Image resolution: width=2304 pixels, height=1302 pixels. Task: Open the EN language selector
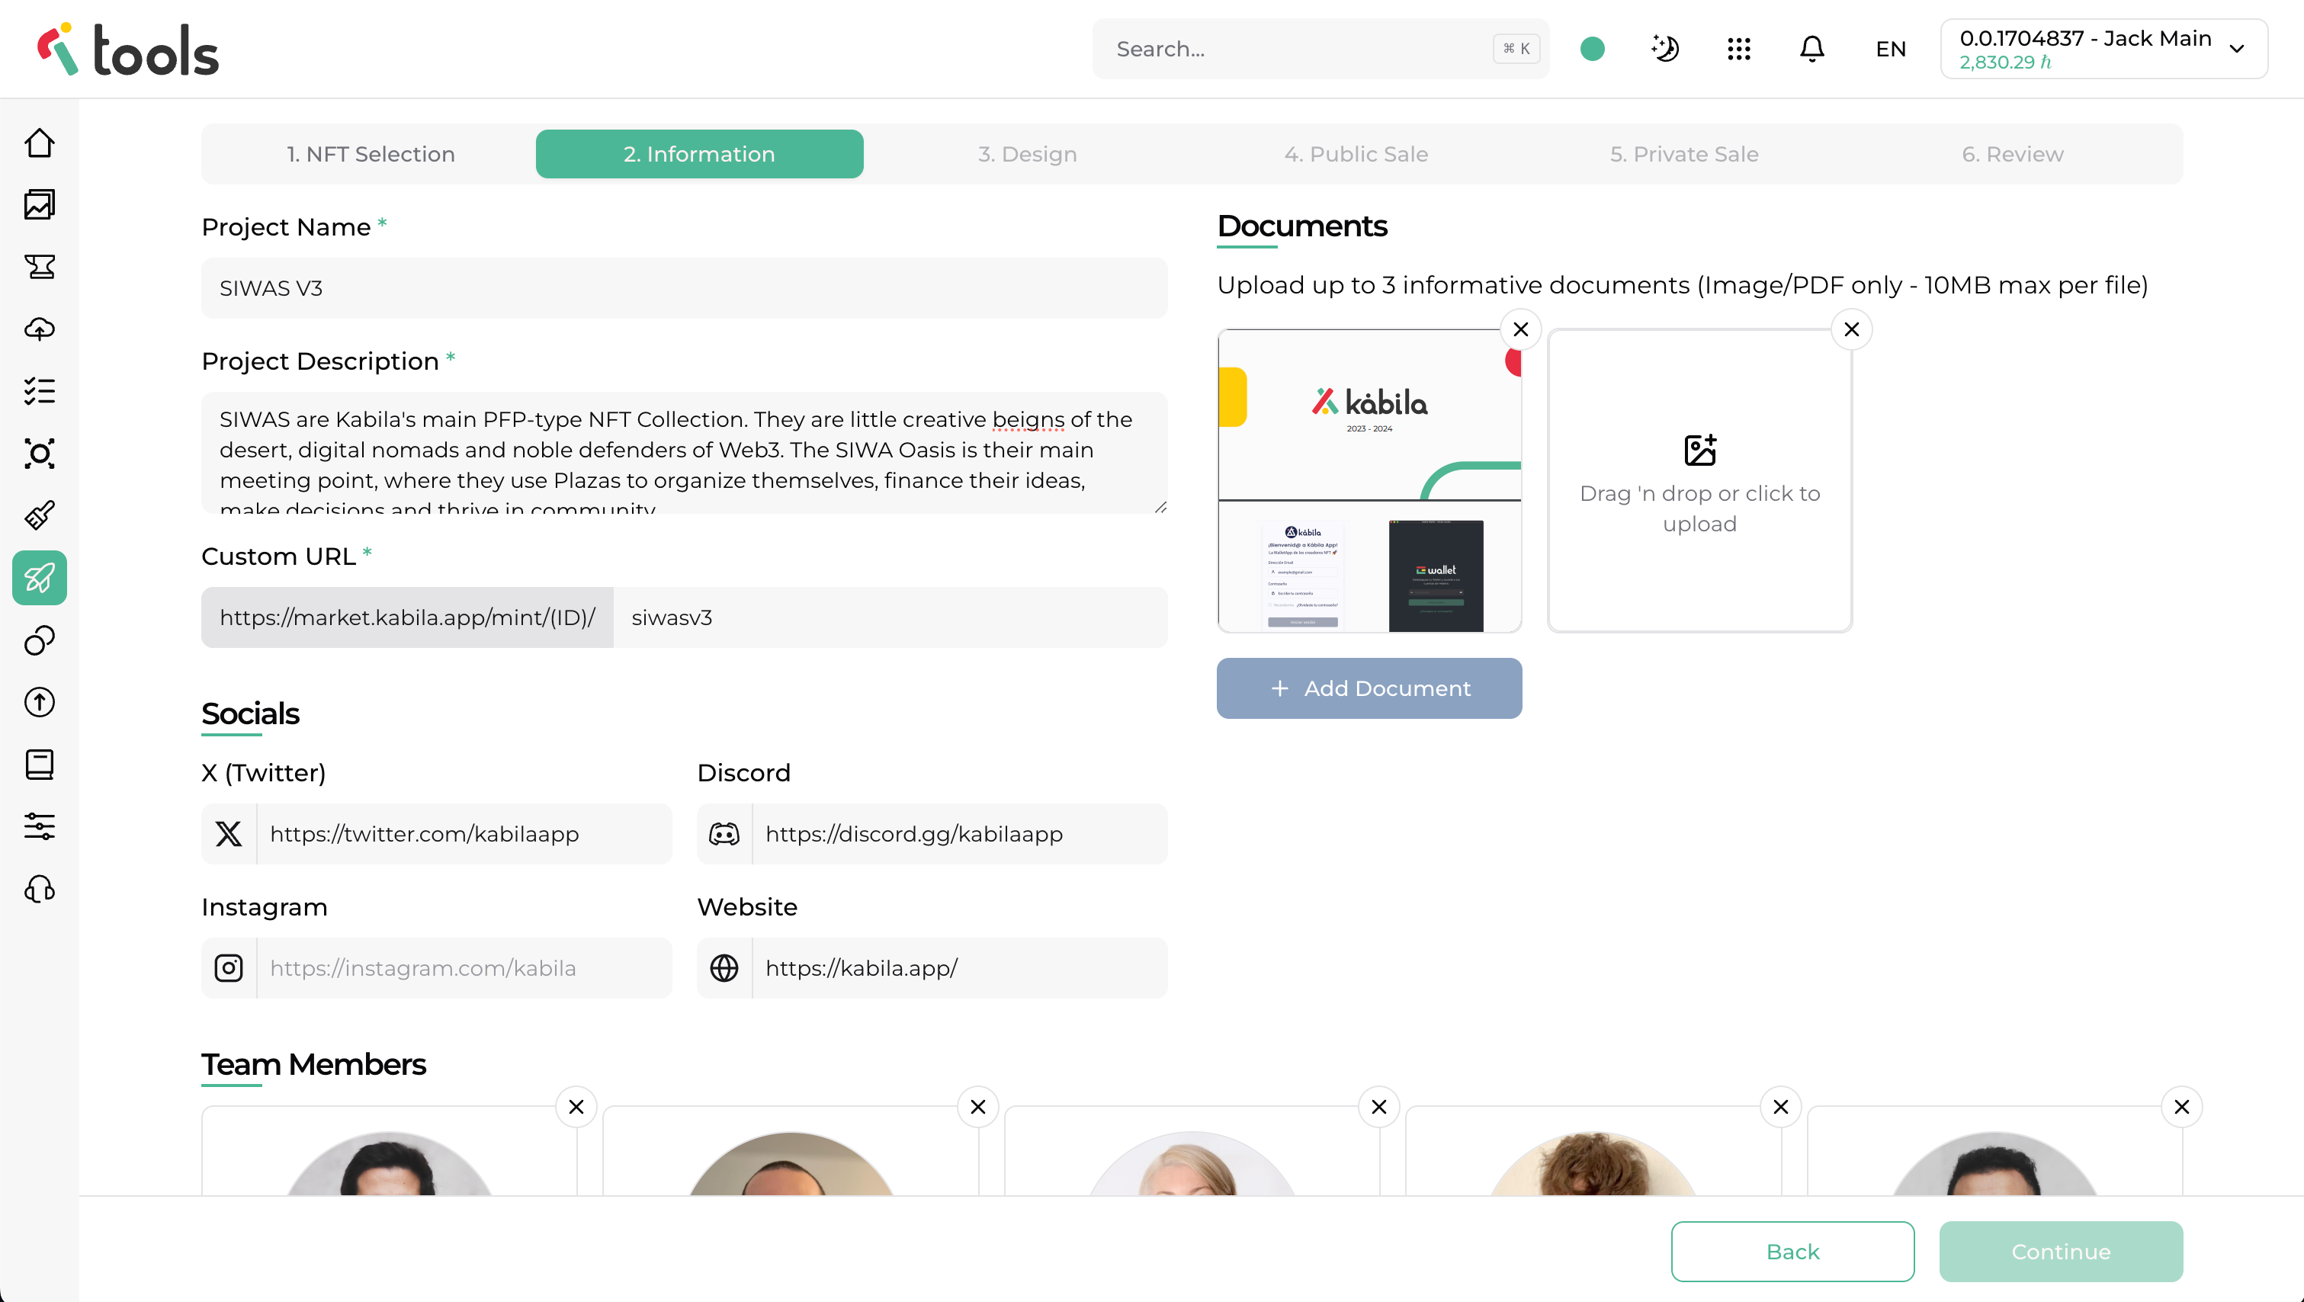pyautogui.click(x=1890, y=49)
